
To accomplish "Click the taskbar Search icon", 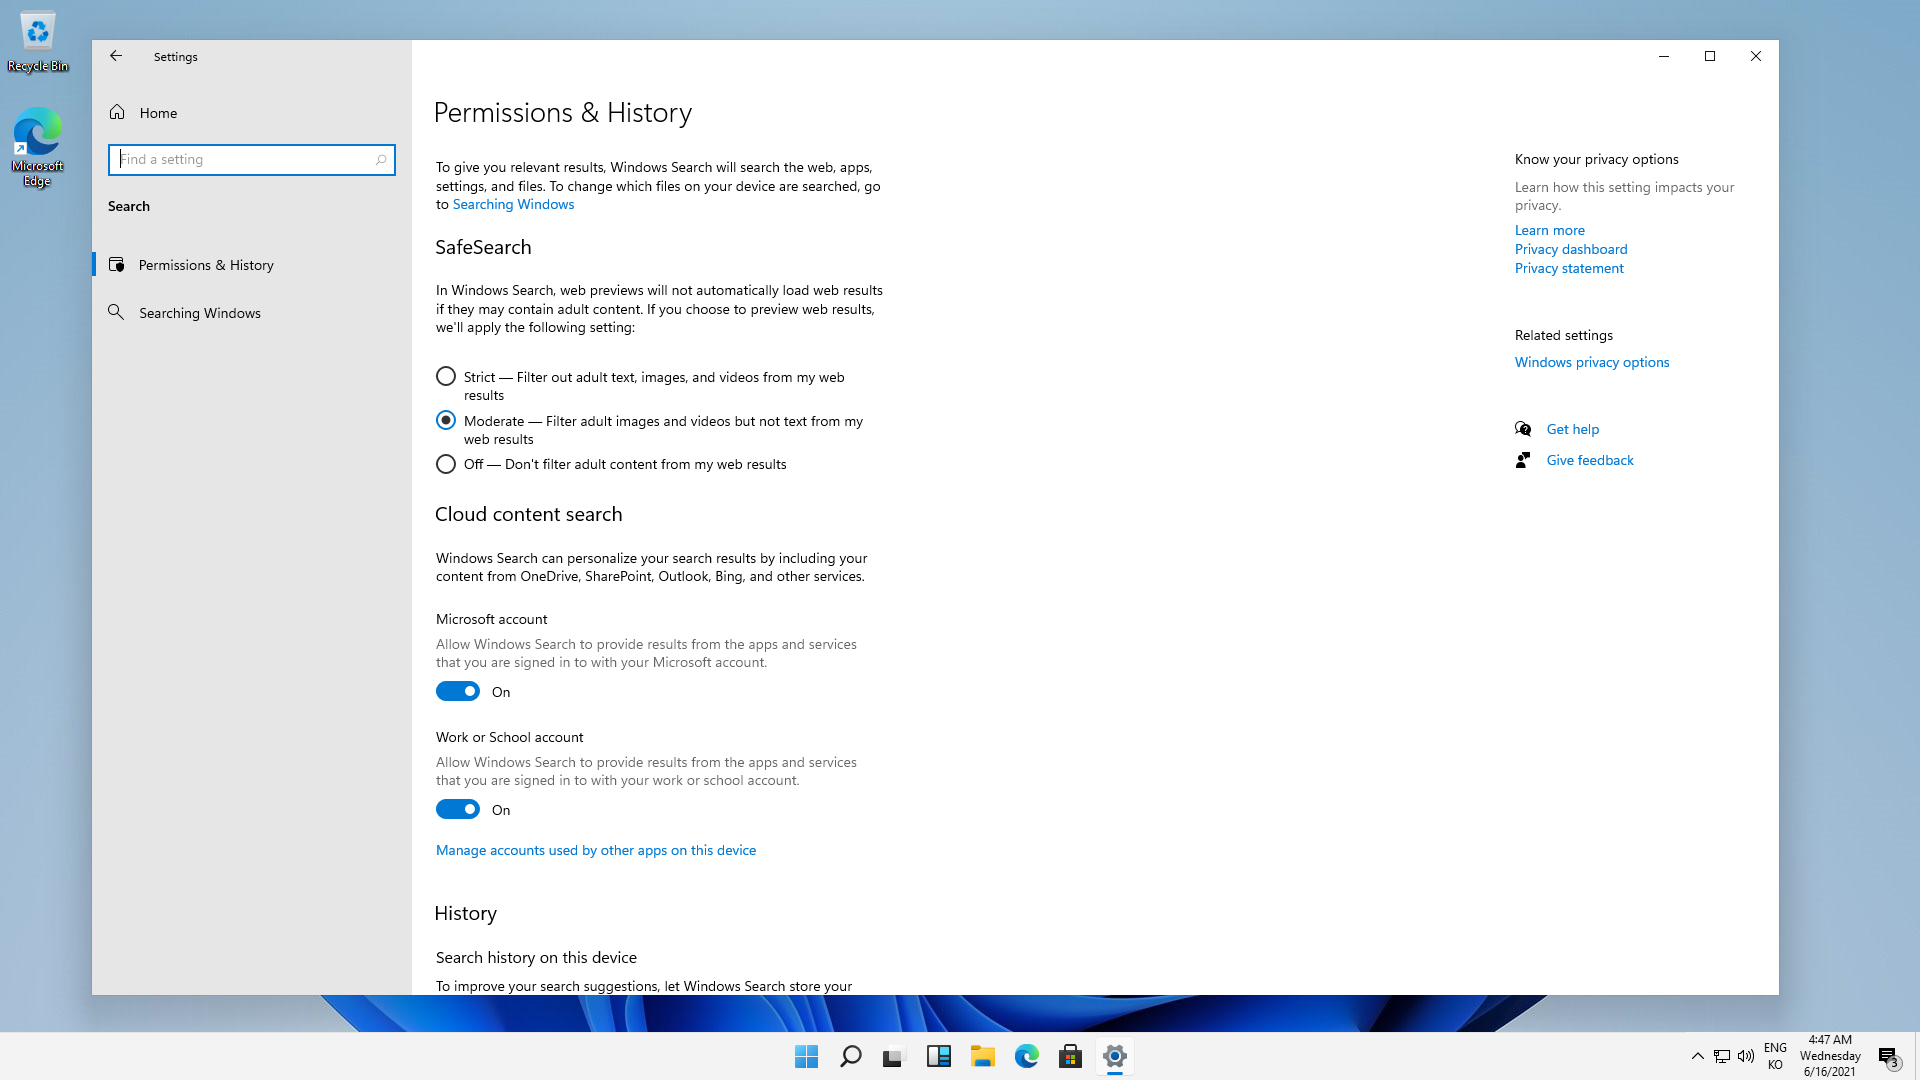I will [x=850, y=1056].
